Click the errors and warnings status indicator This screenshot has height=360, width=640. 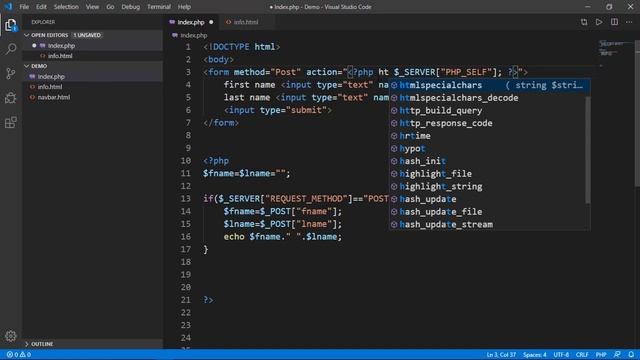[x=19, y=355]
